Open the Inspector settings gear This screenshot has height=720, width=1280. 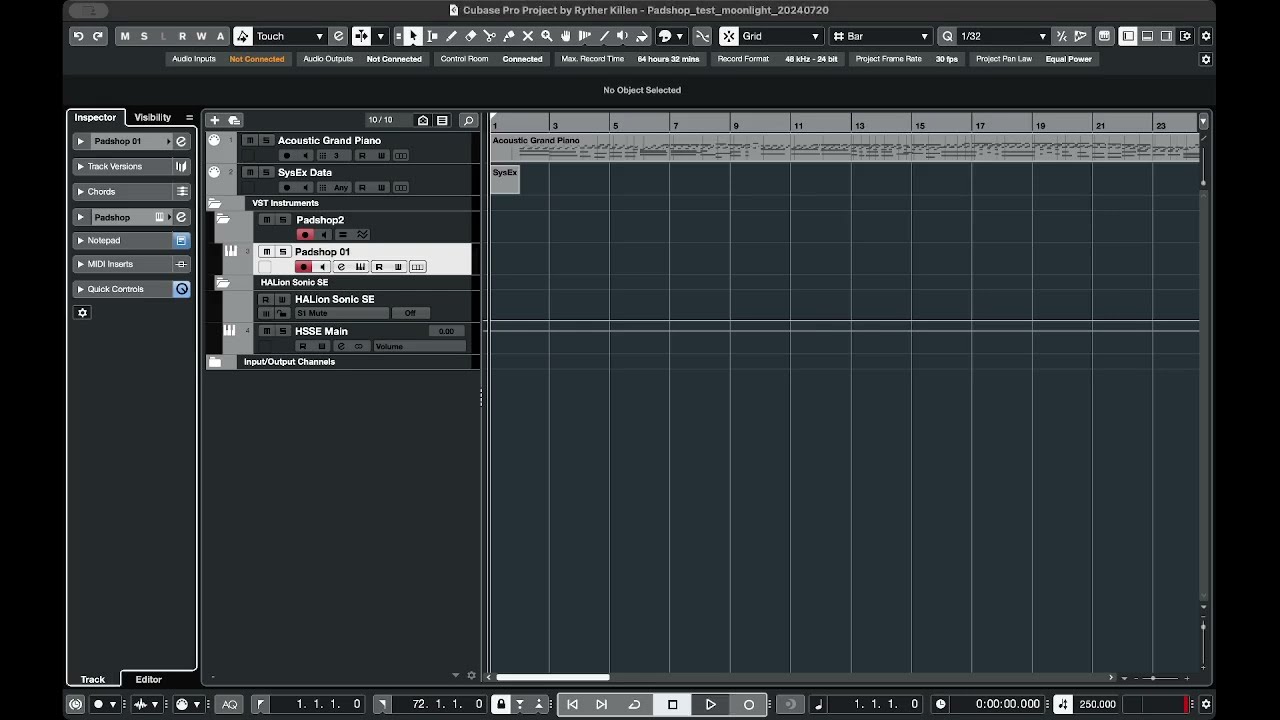[x=83, y=313]
